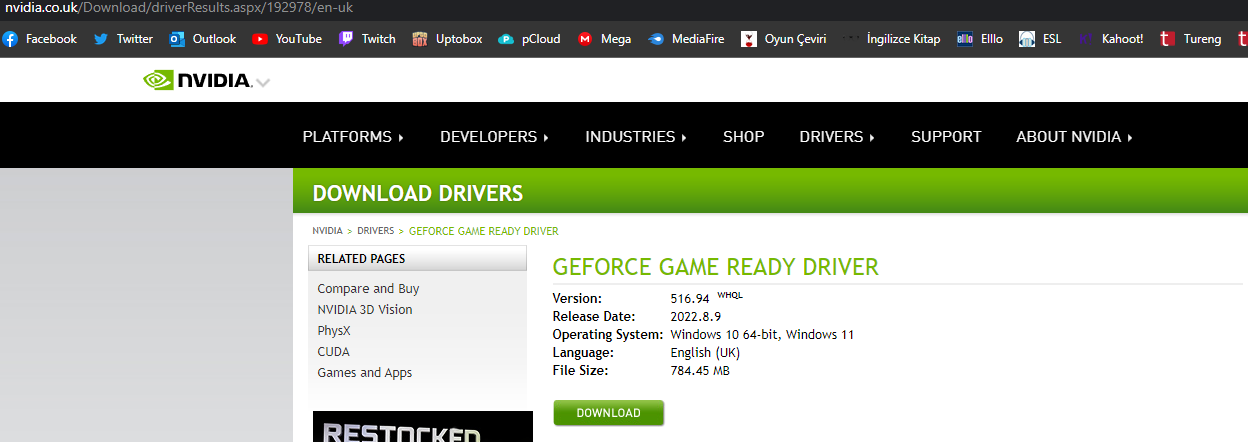Open the Tureng bookmark

[x=1191, y=39]
